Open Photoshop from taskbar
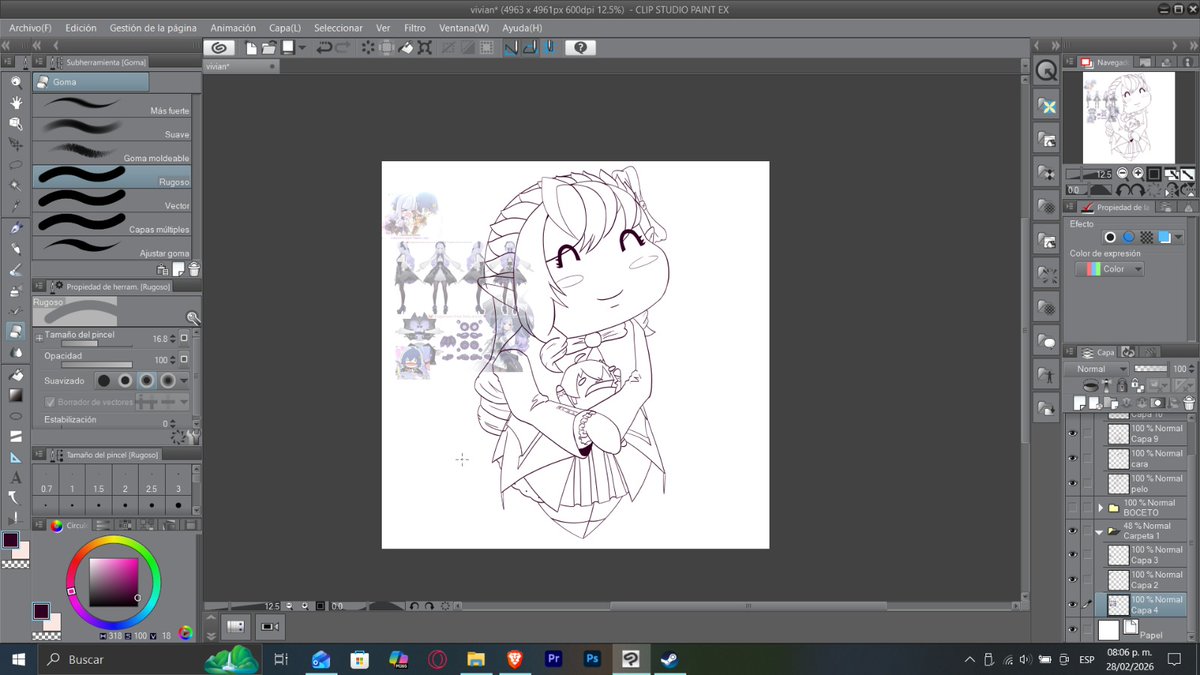Image resolution: width=1200 pixels, height=675 pixels. click(x=591, y=659)
